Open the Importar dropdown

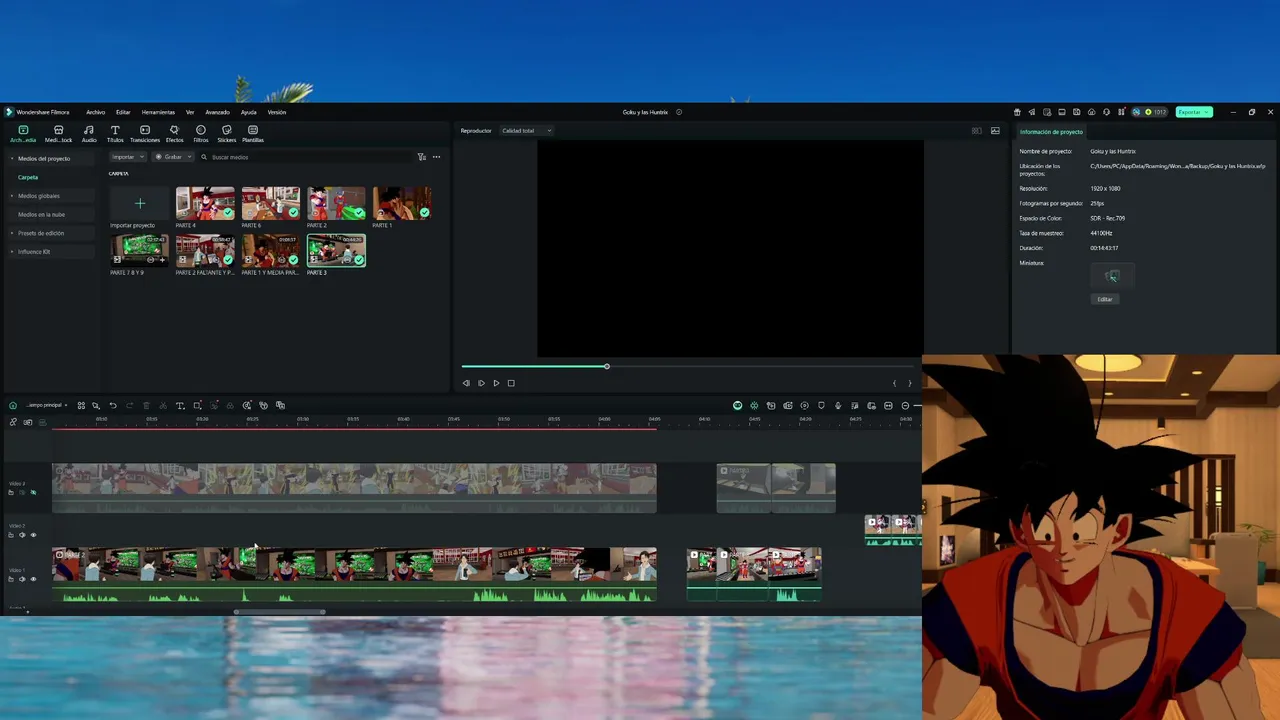pos(127,157)
